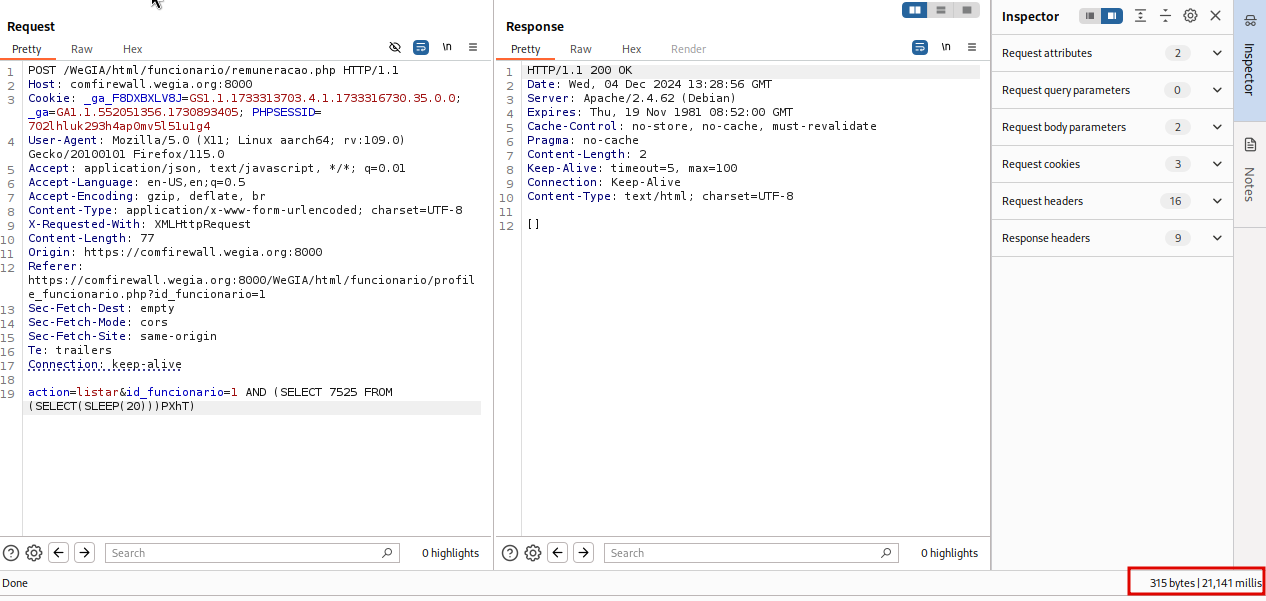The image size is (1266, 601).
Task: Expand Request headers section
Action: (1112, 201)
